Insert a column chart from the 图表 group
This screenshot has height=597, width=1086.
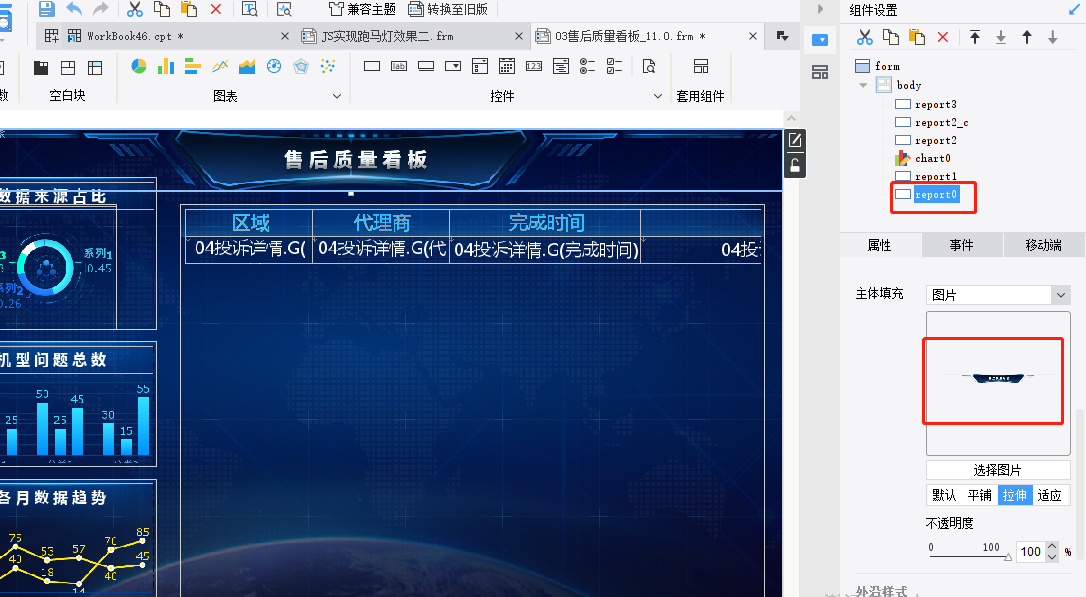(x=166, y=66)
